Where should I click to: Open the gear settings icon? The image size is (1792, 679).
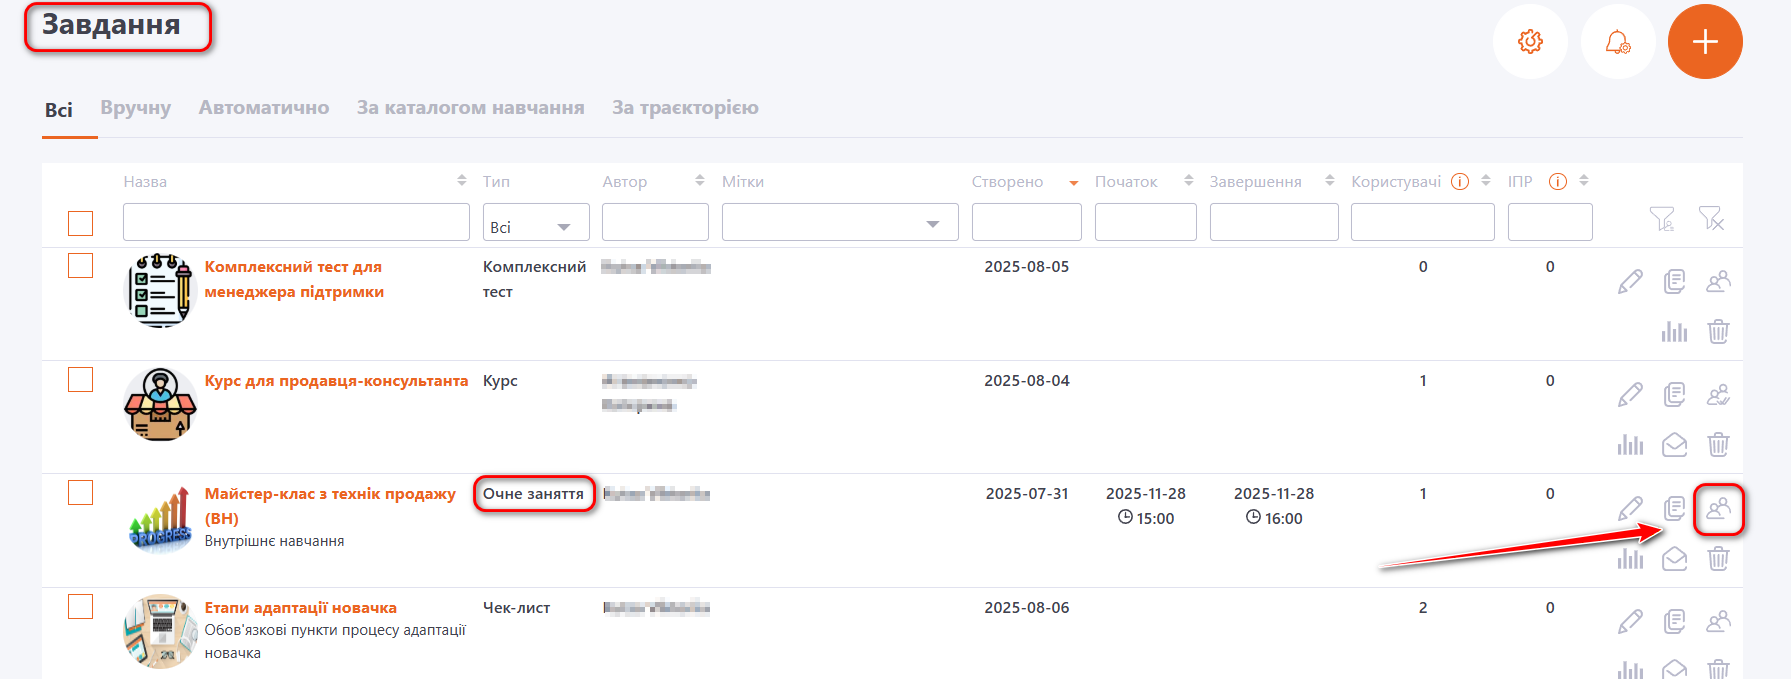(x=1530, y=42)
